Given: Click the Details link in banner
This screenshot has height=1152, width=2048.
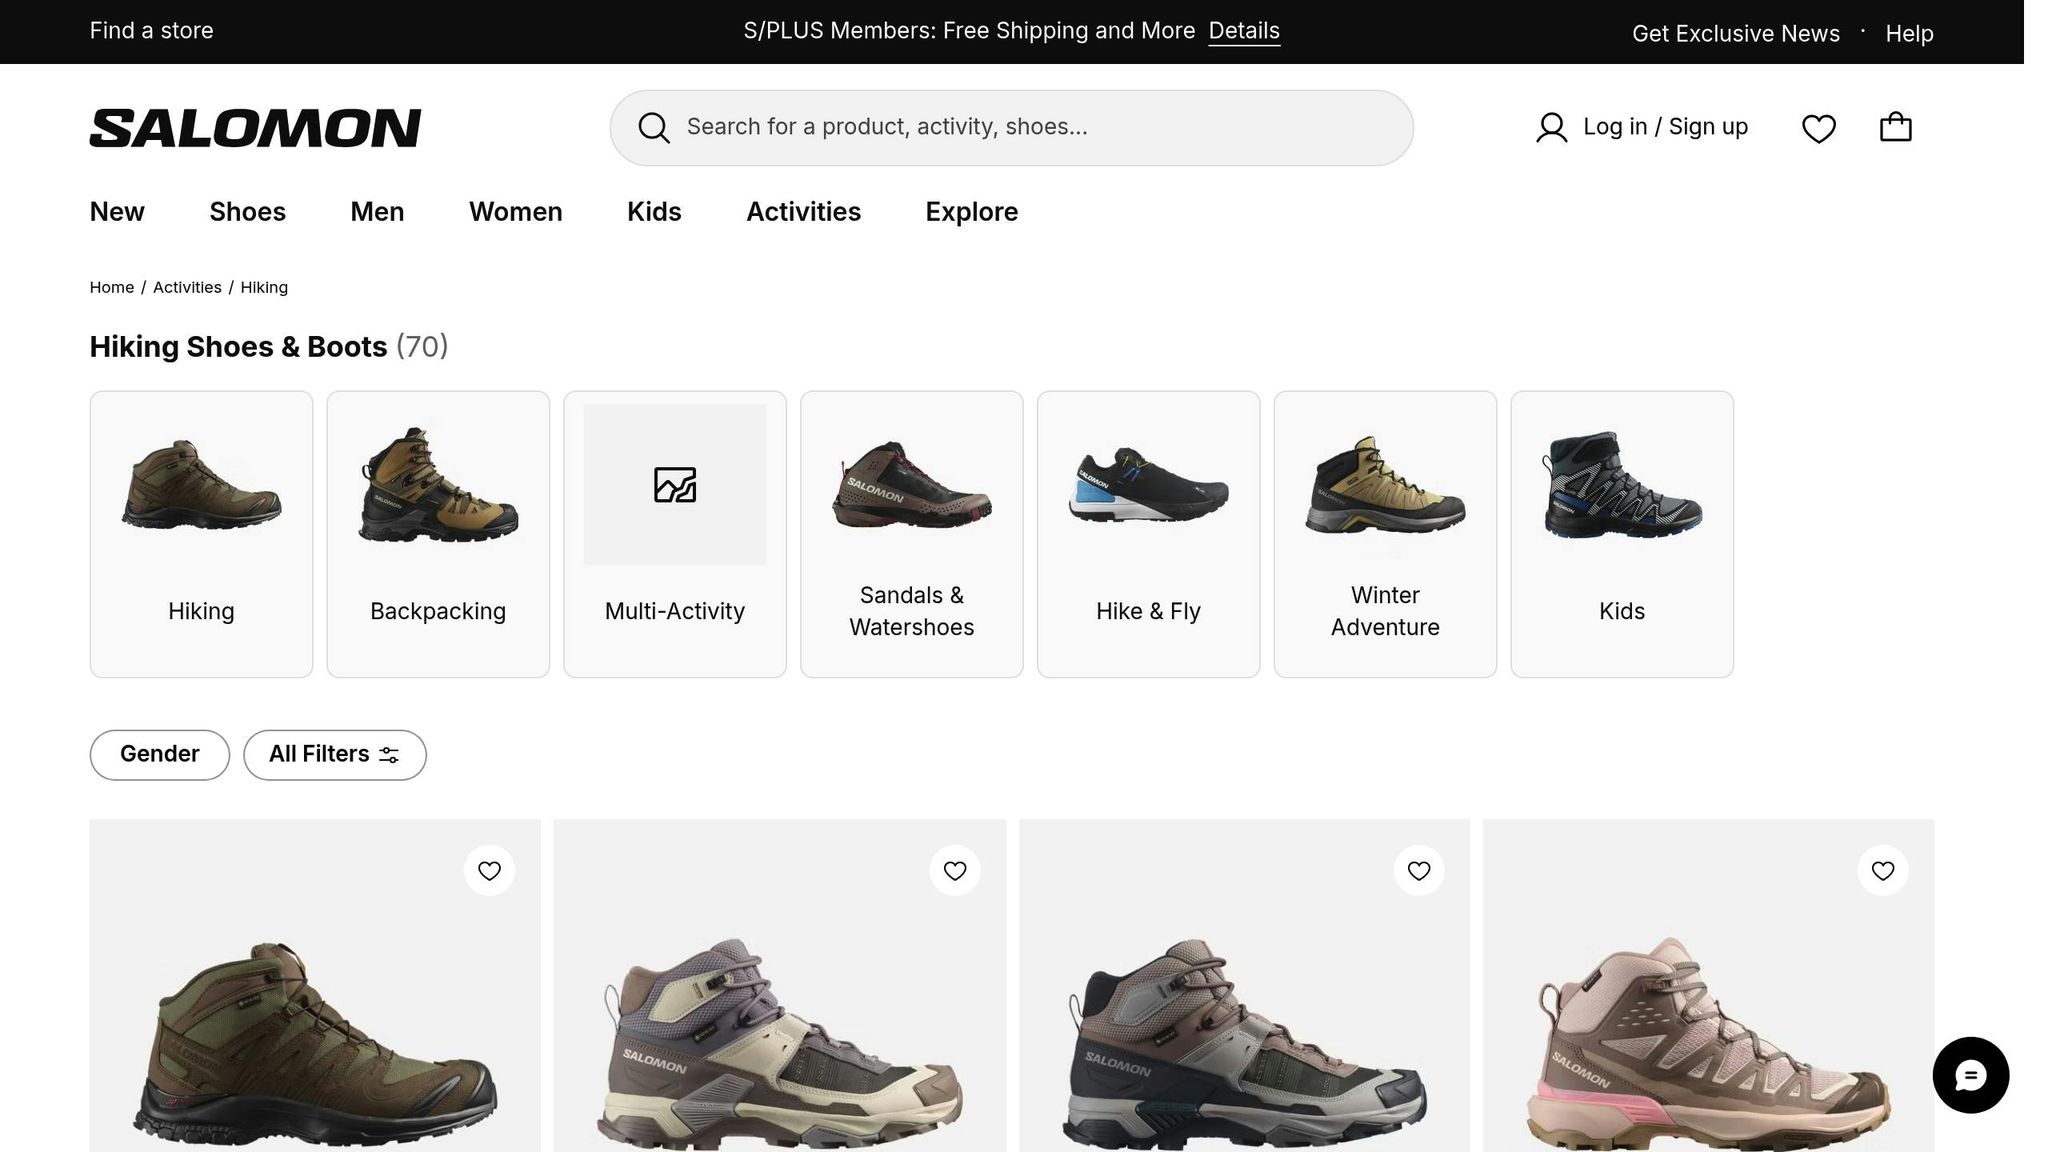Looking at the screenshot, I should [1244, 31].
